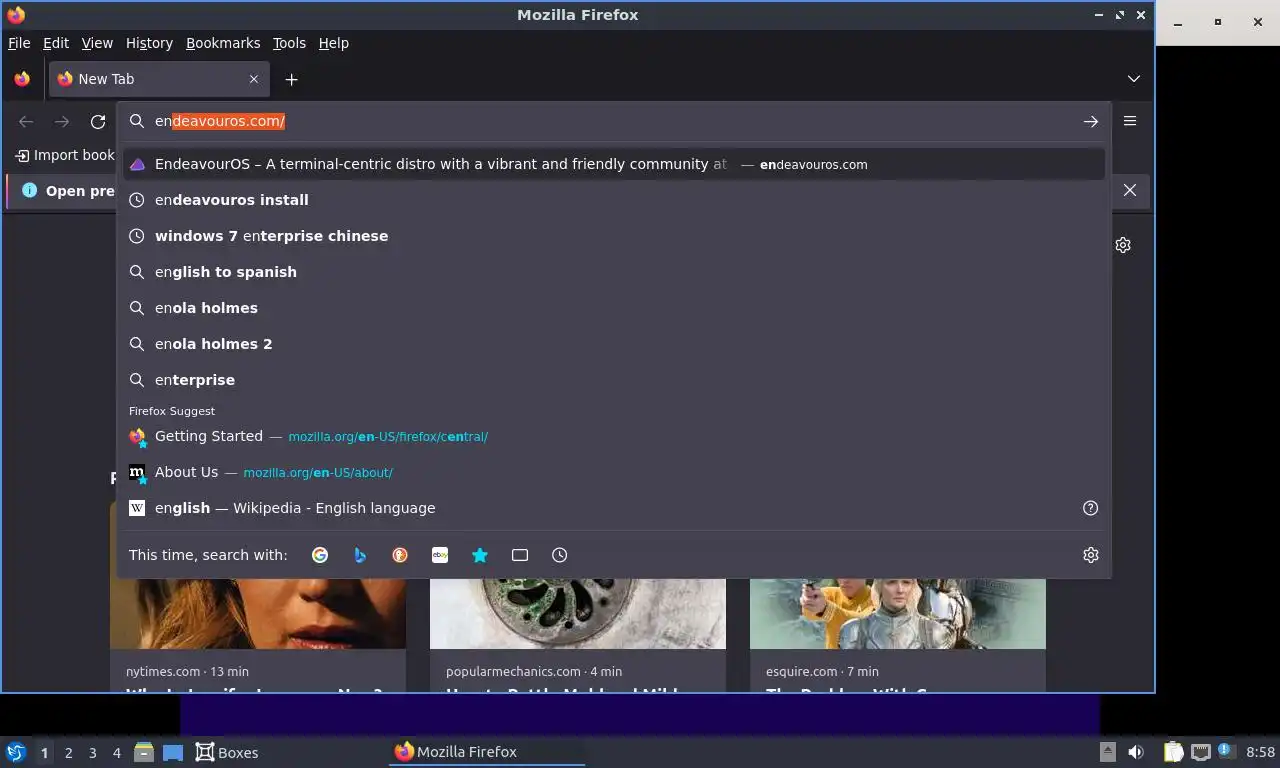Search this time with Bing
The image size is (1280, 768).
[x=360, y=555]
